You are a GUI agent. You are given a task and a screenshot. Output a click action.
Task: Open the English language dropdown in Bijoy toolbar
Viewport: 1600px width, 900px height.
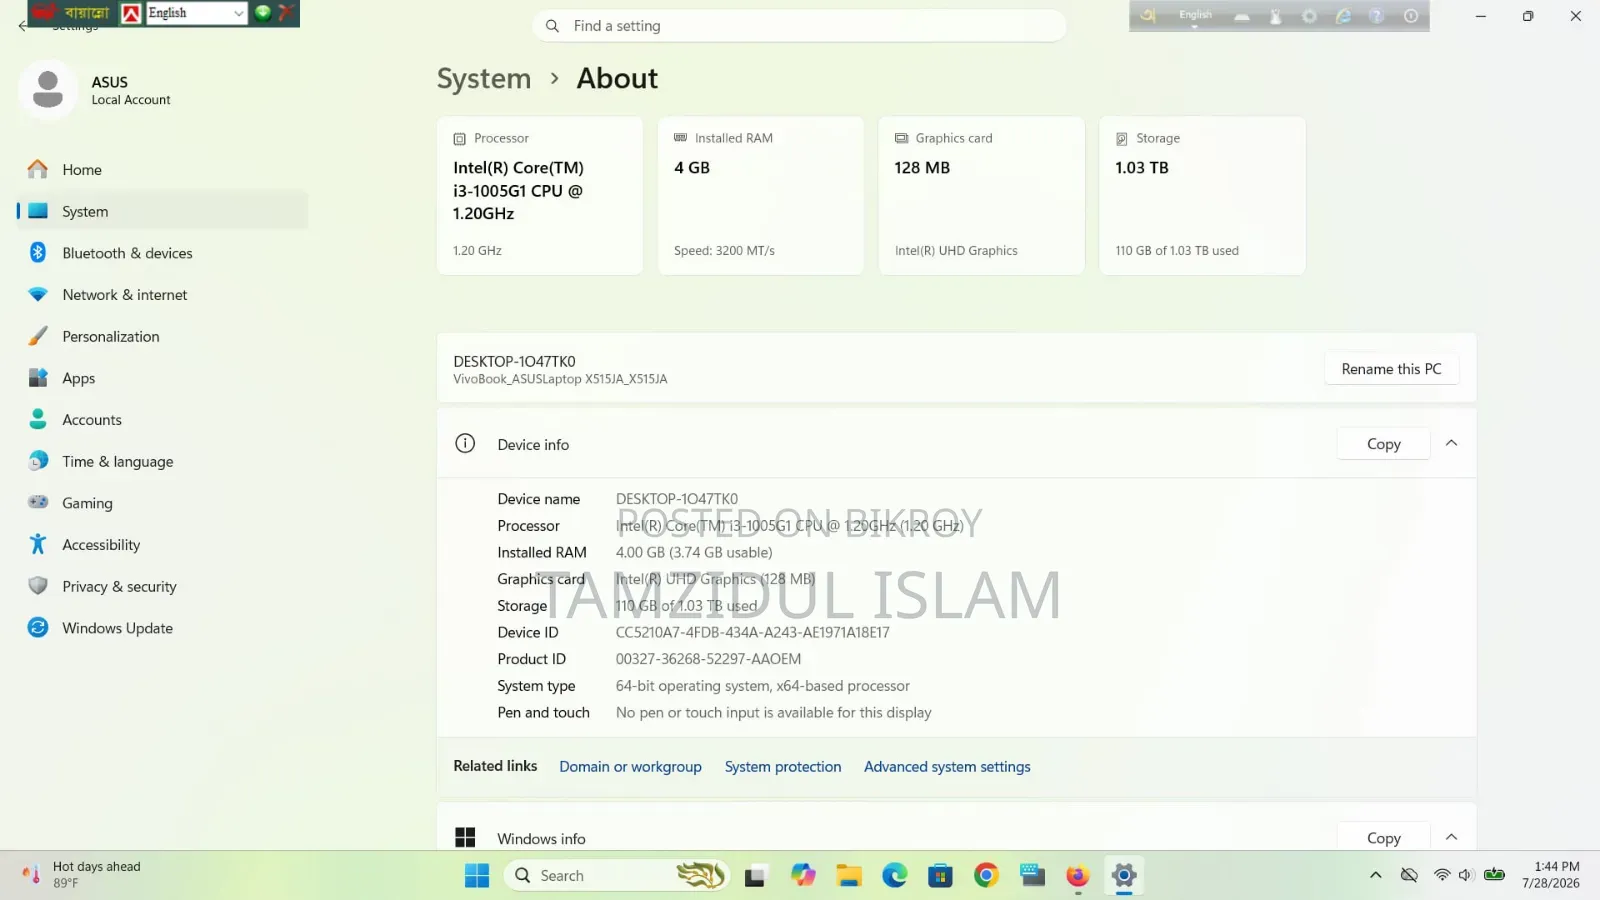tap(196, 13)
